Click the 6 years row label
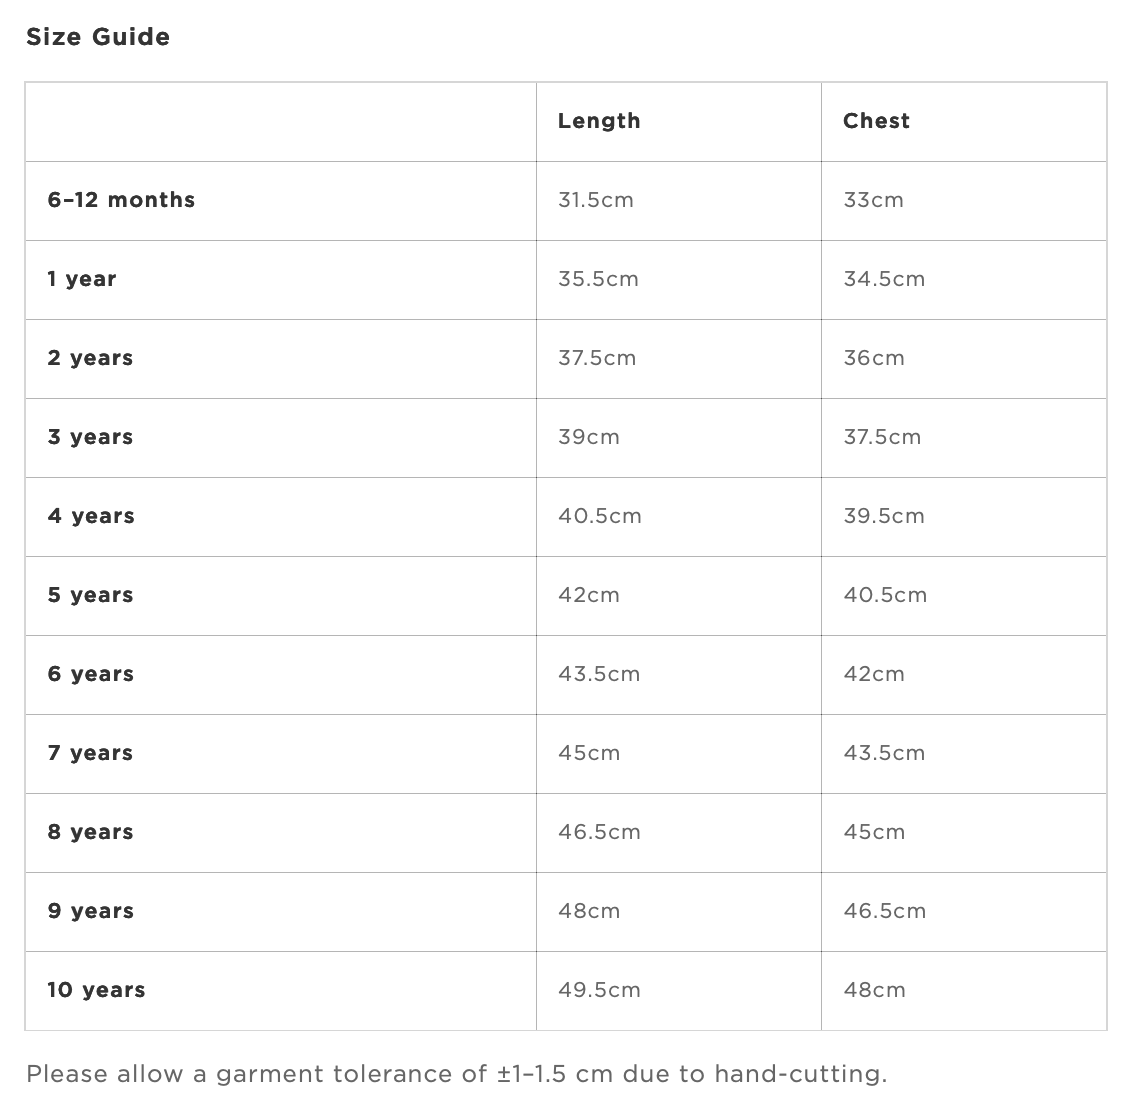 pos(91,675)
